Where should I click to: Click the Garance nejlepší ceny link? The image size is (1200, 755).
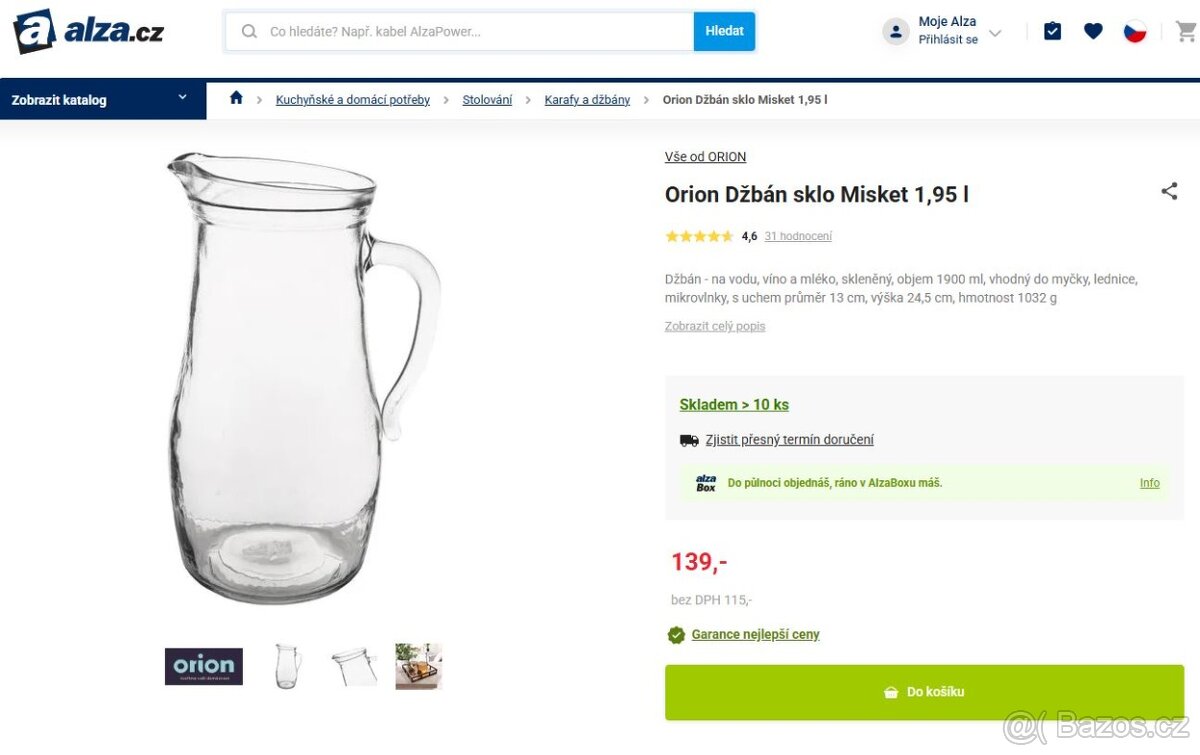[755, 635]
